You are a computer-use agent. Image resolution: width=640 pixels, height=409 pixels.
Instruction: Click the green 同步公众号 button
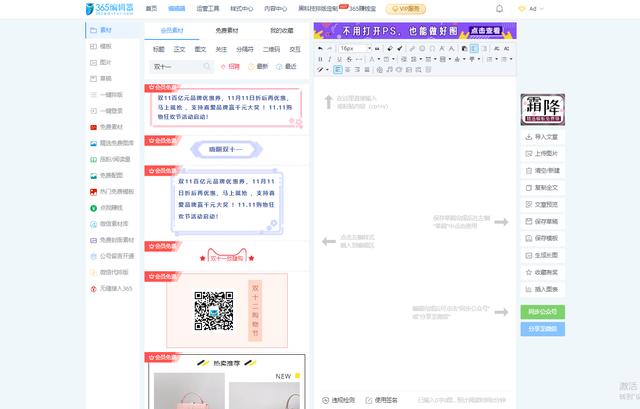point(542,312)
